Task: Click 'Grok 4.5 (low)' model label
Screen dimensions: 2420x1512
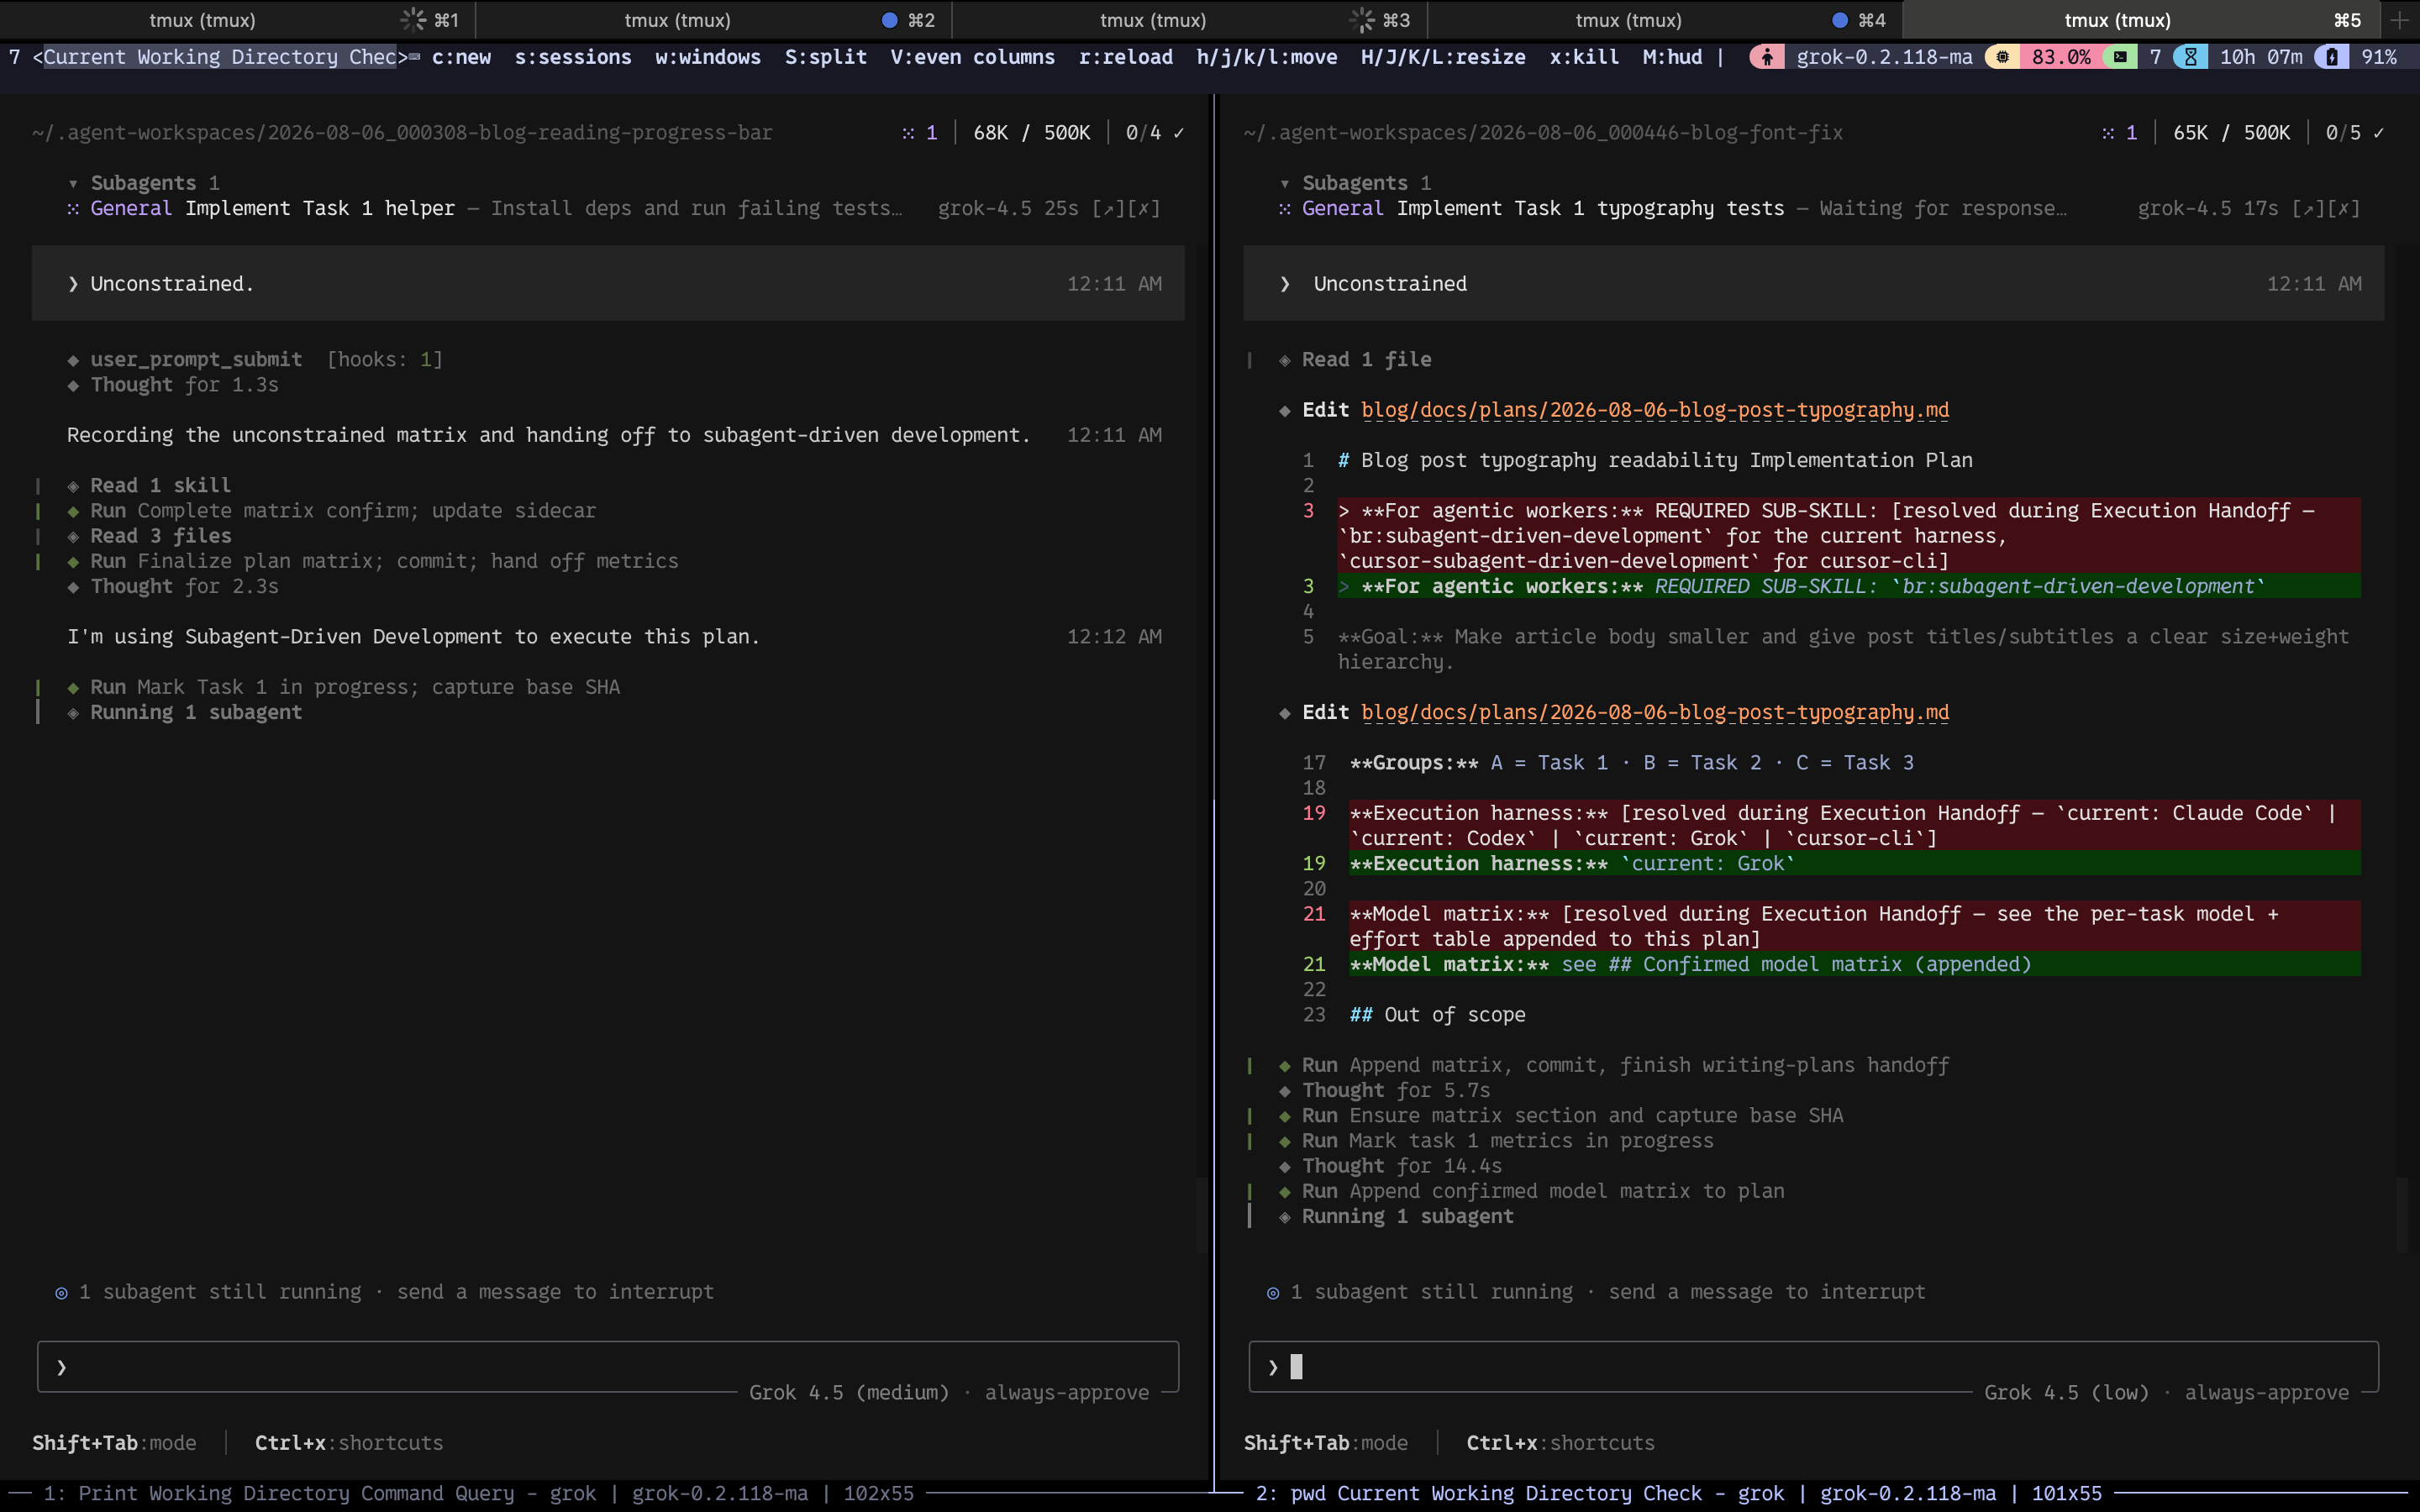Action: tap(2066, 1393)
